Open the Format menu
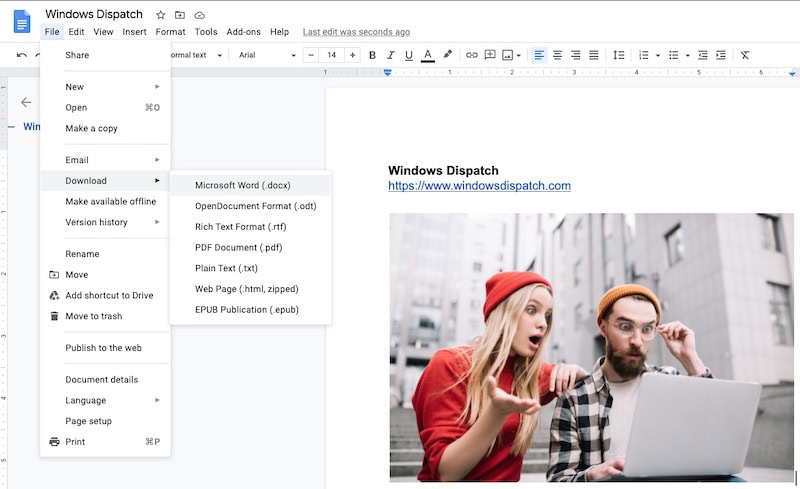This screenshot has height=489, width=800. coord(170,32)
